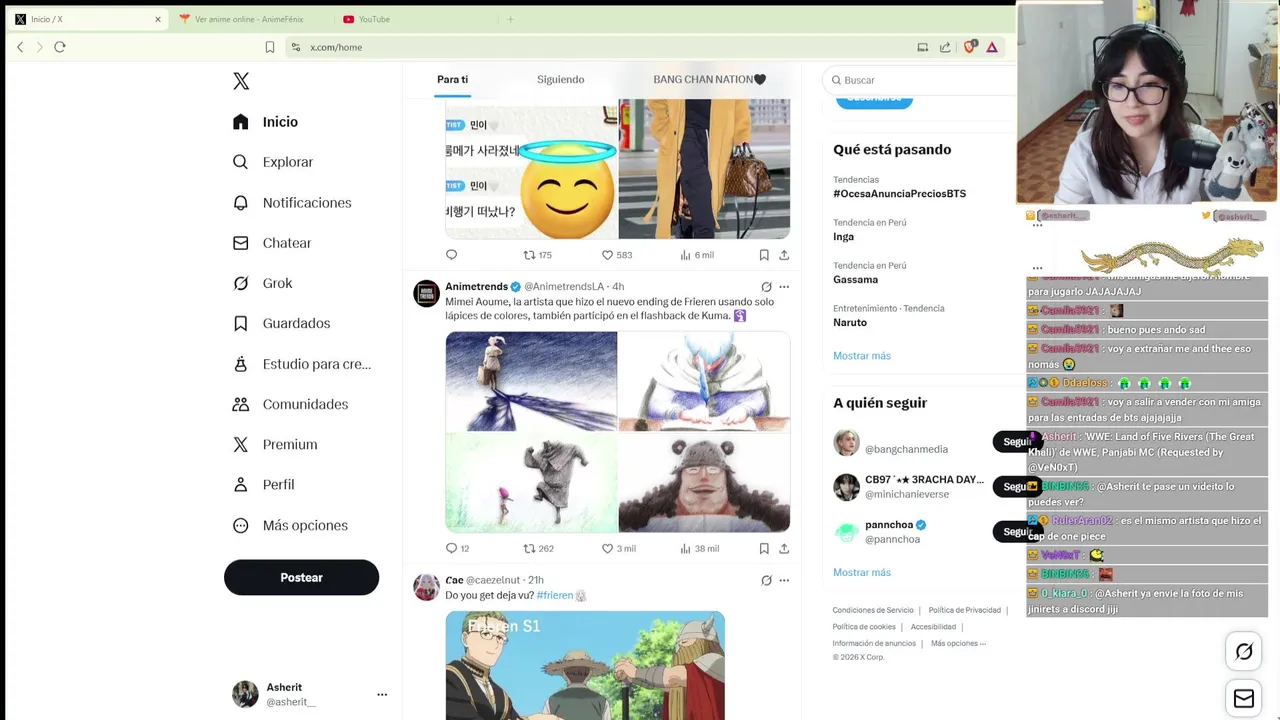
Task: Switch to the Siguiendo tab
Action: (560, 79)
